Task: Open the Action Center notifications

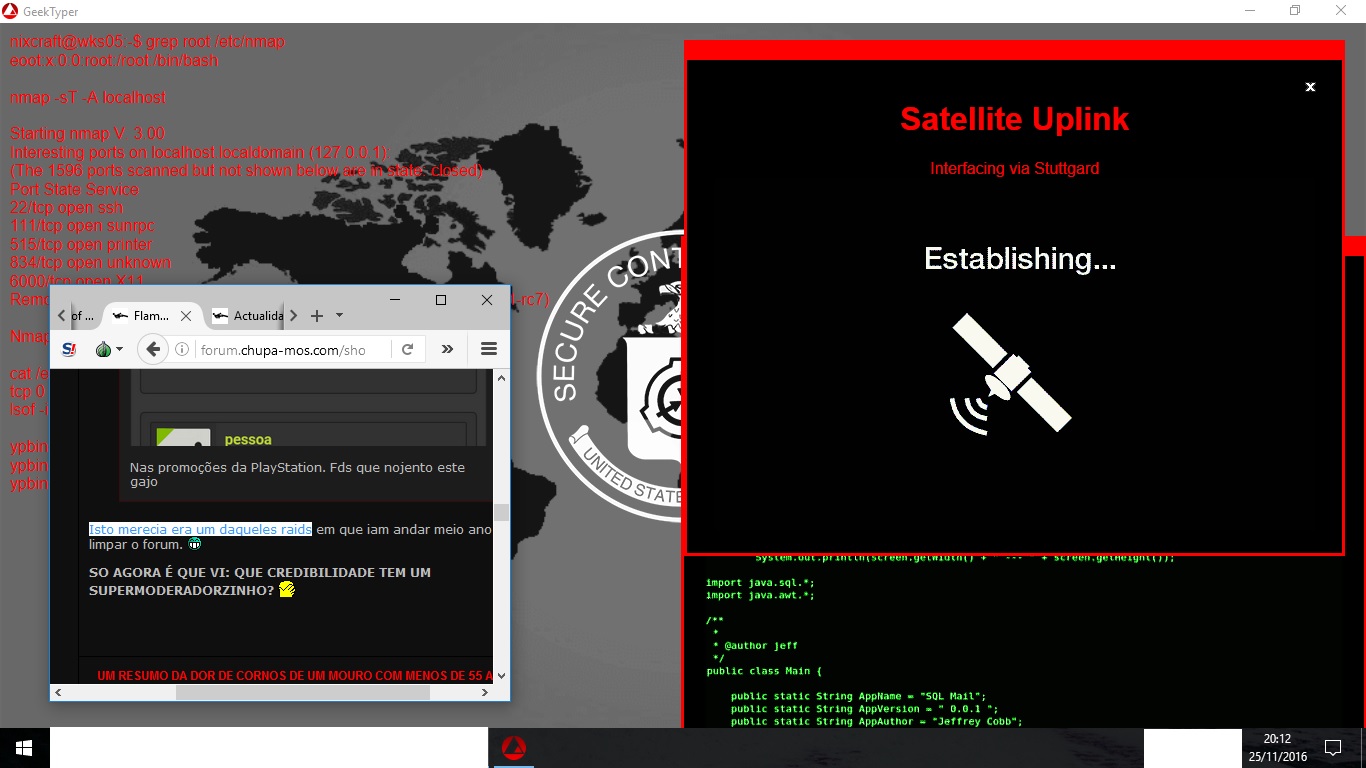Action: coord(1332,748)
